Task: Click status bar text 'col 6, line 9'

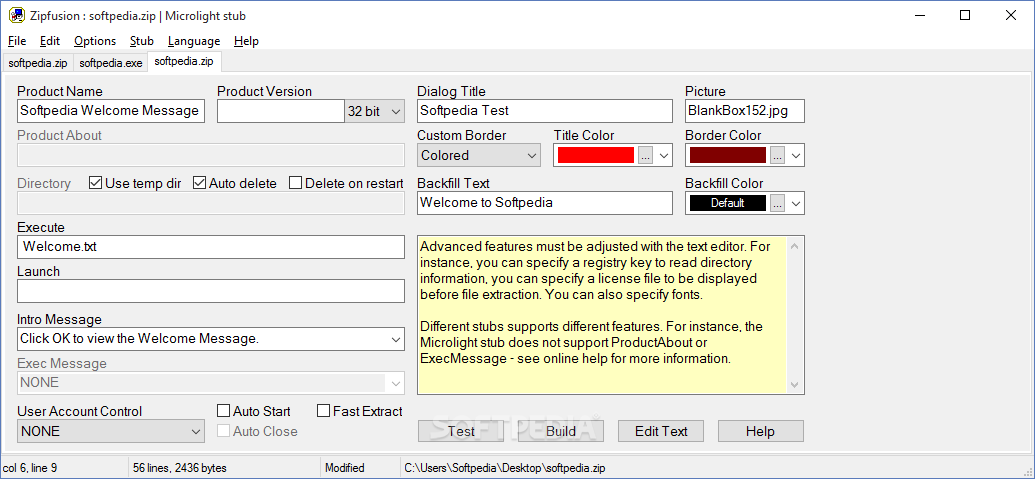Action: point(30,468)
